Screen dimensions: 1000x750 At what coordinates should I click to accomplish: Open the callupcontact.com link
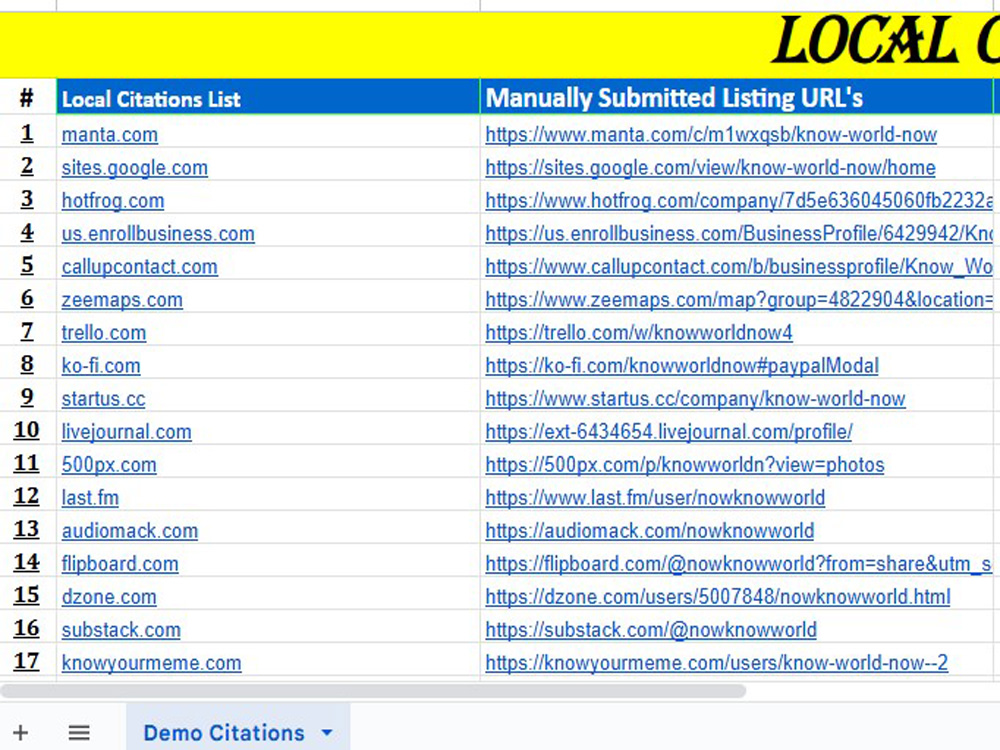pyautogui.click(x=140, y=267)
